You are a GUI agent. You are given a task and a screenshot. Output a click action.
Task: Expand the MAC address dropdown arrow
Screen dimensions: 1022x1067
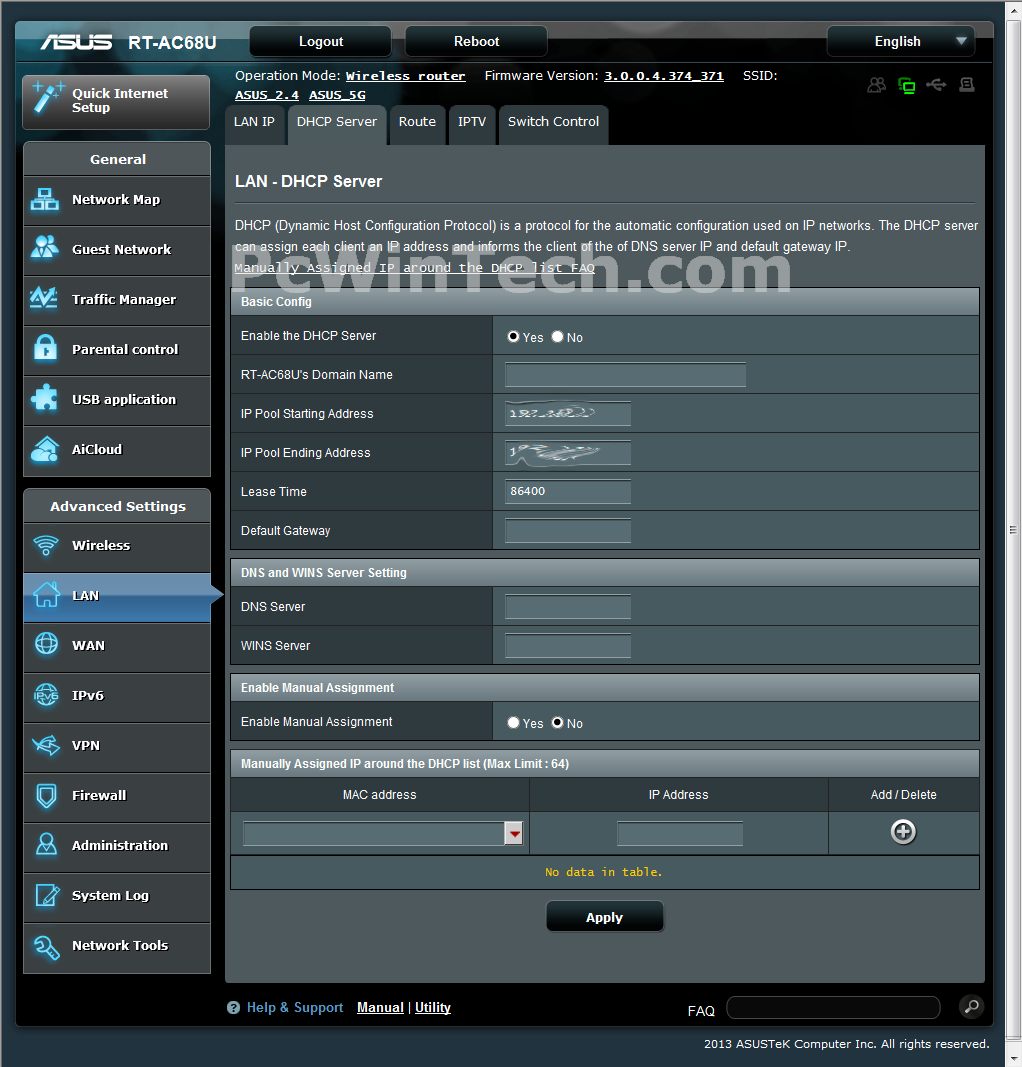coord(514,833)
